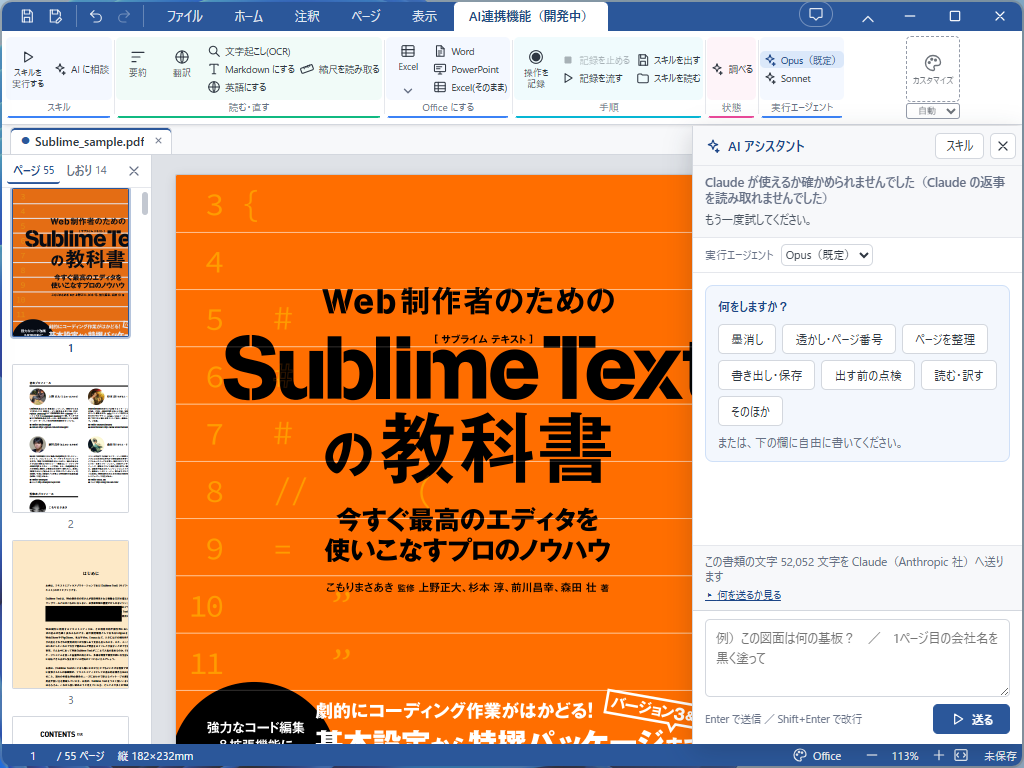1024x768 pixels.
Task: Click the 要約 summarize icon
Action: (x=138, y=64)
